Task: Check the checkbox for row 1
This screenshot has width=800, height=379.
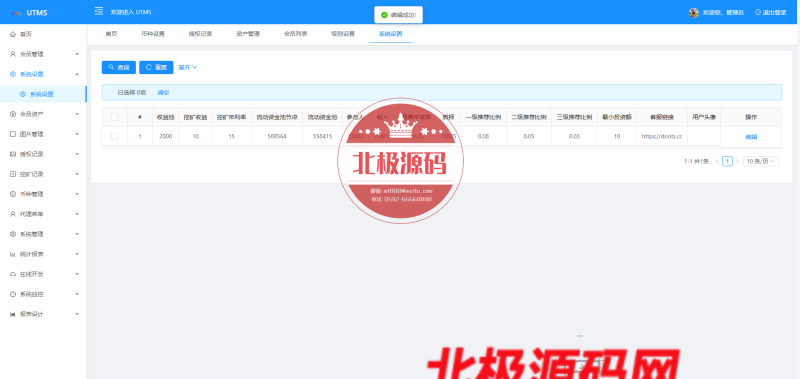Action: click(114, 136)
